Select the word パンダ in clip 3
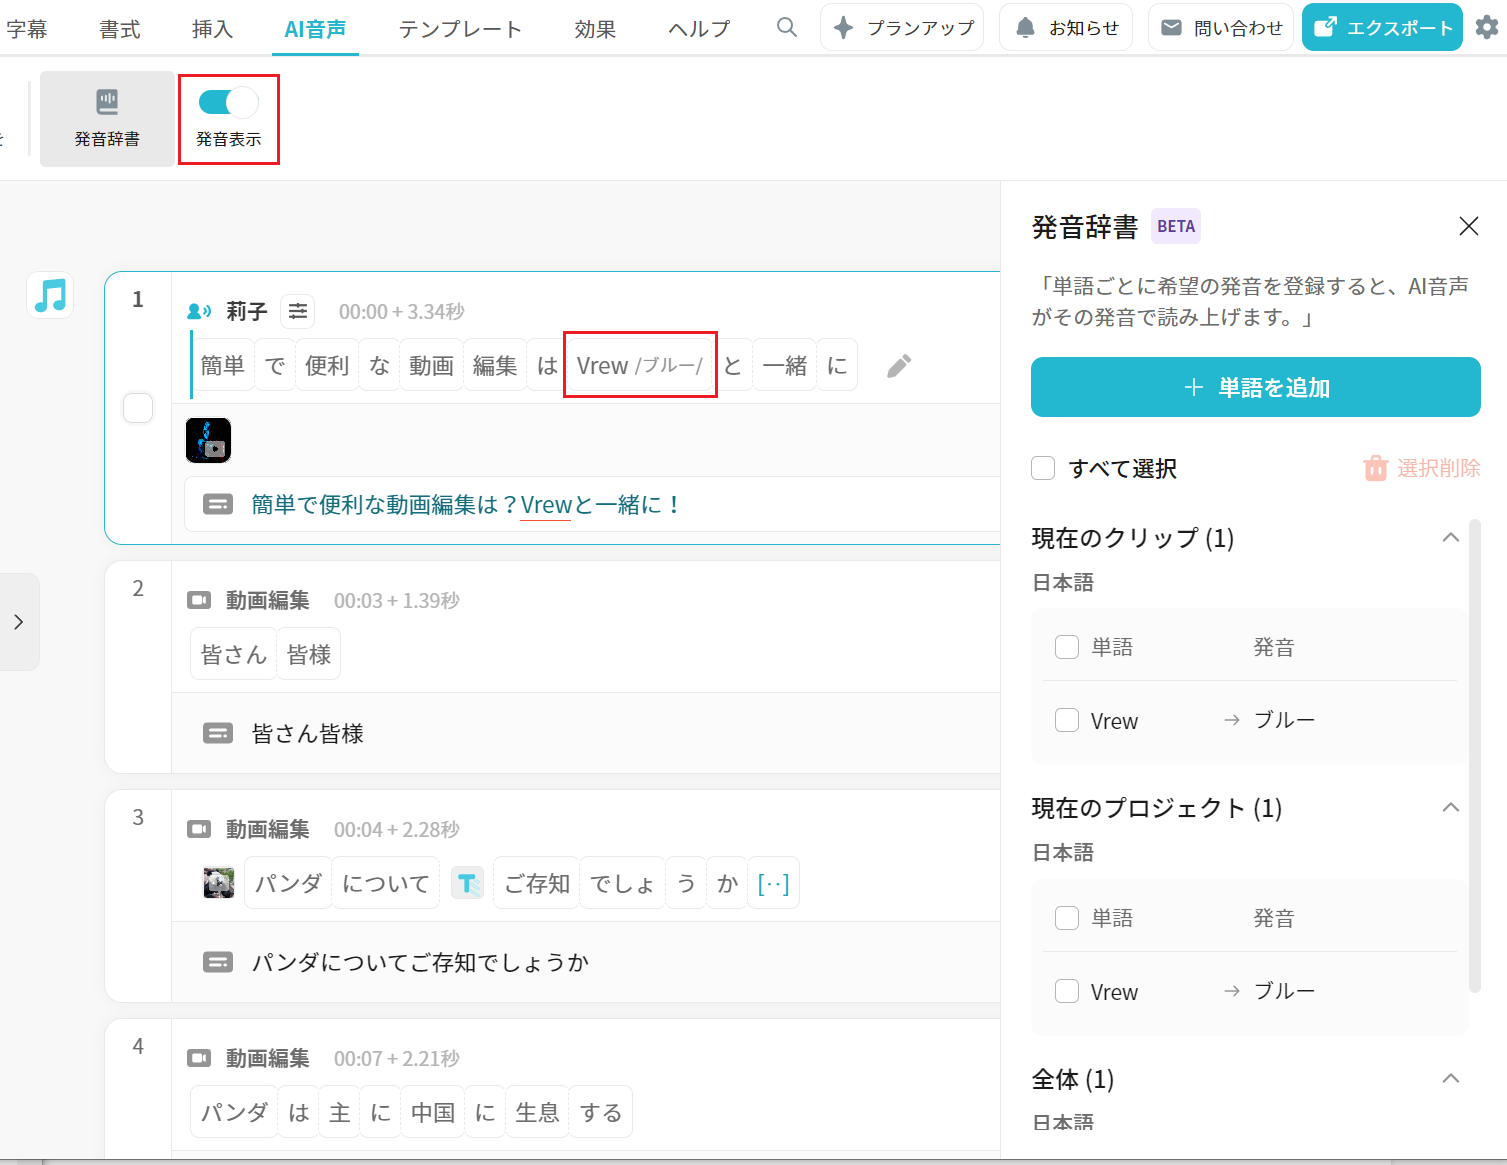This screenshot has width=1507, height=1165. [288, 883]
